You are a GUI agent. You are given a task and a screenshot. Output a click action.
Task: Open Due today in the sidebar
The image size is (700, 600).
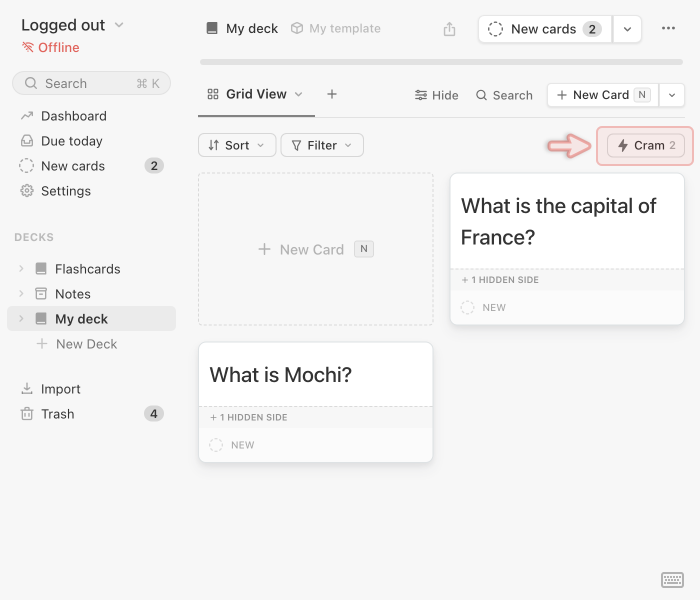[71, 141]
